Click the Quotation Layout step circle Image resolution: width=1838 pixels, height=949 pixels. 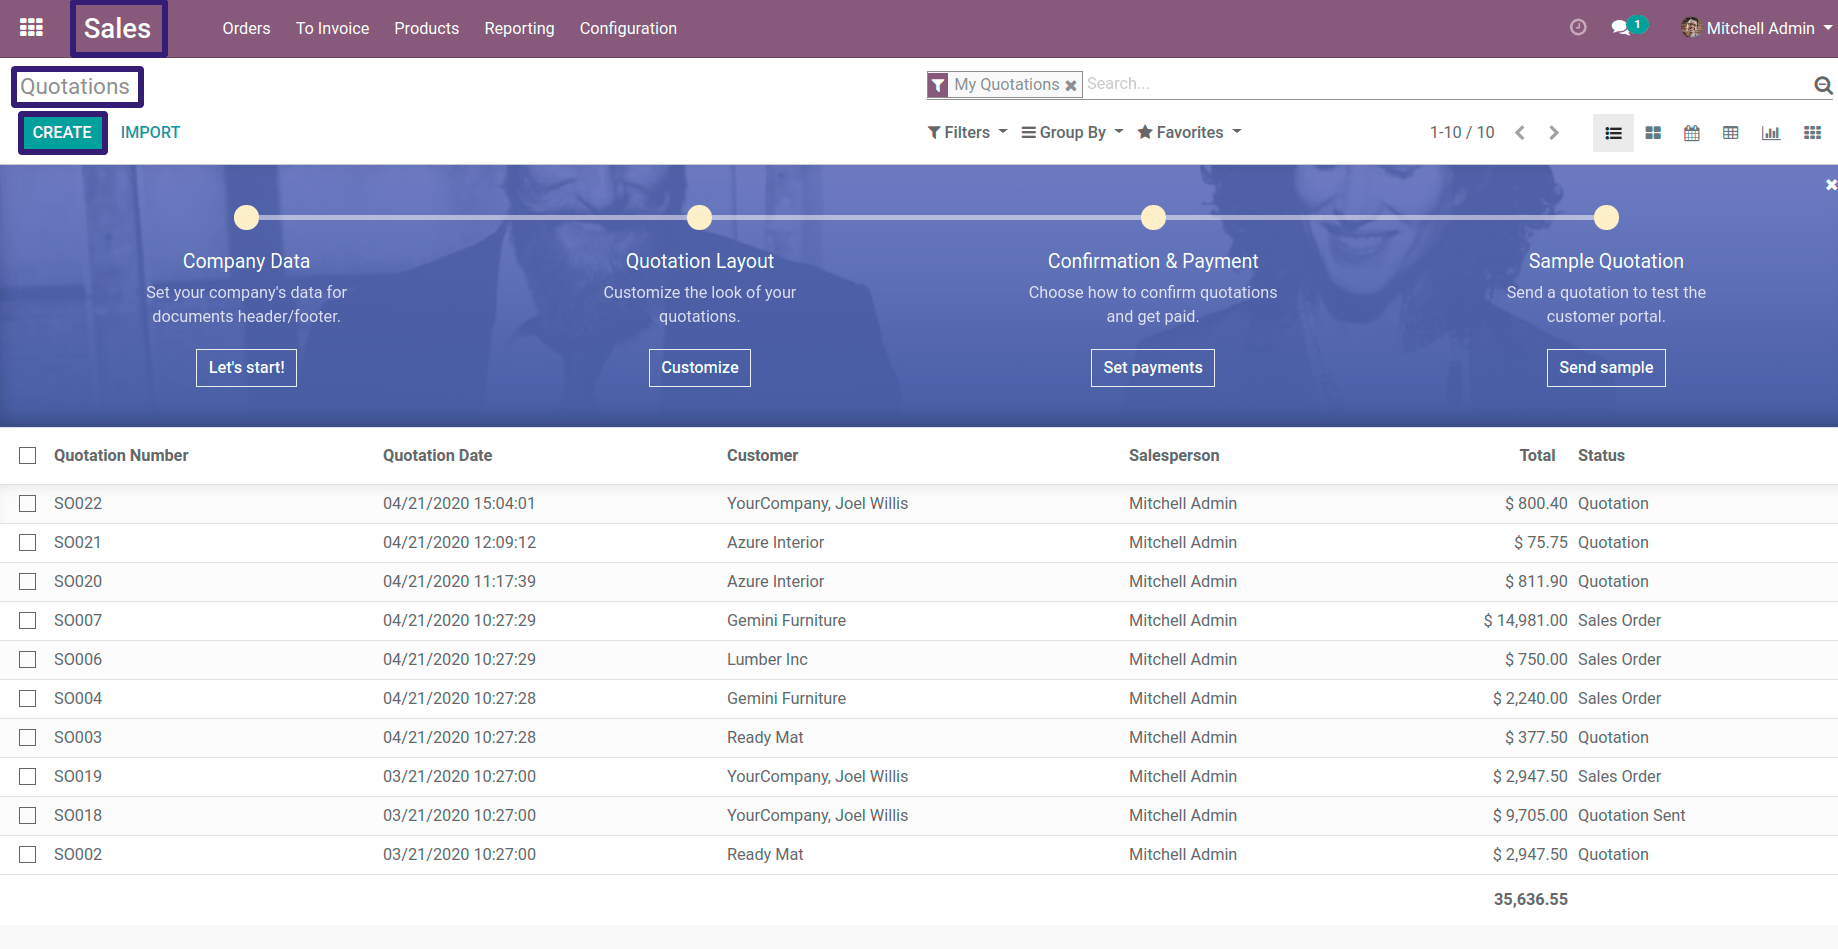(x=700, y=217)
